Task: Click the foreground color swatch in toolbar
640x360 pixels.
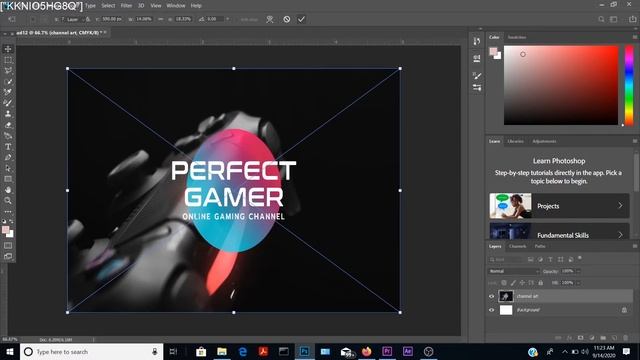Action: 5,230
